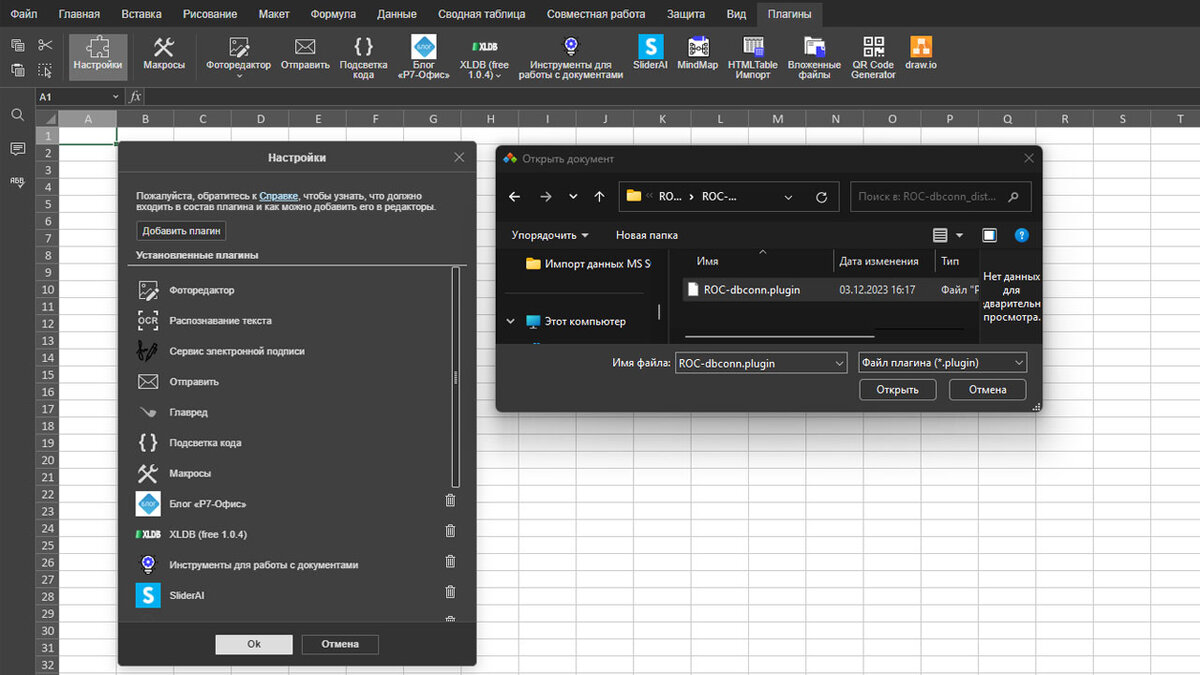Screen dimensions: 1200x675
Task: Switch to the Вставка ribbon tab
Action: 140,14
